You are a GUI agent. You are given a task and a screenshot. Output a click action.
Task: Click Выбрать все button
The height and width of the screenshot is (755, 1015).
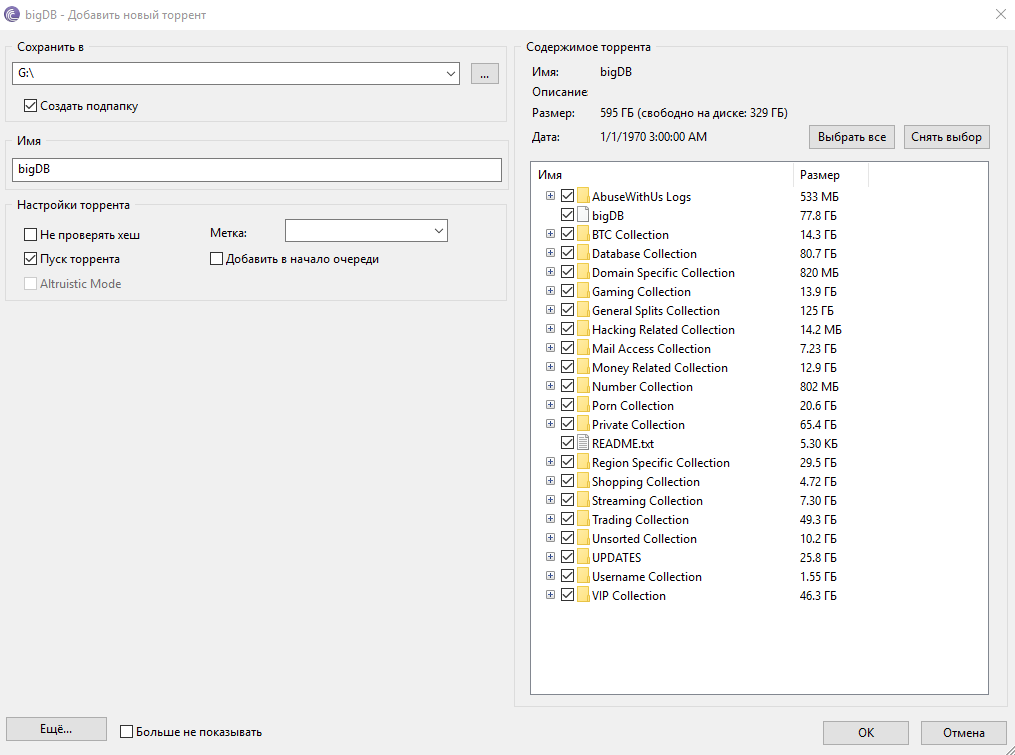click(x=852, y=137)
